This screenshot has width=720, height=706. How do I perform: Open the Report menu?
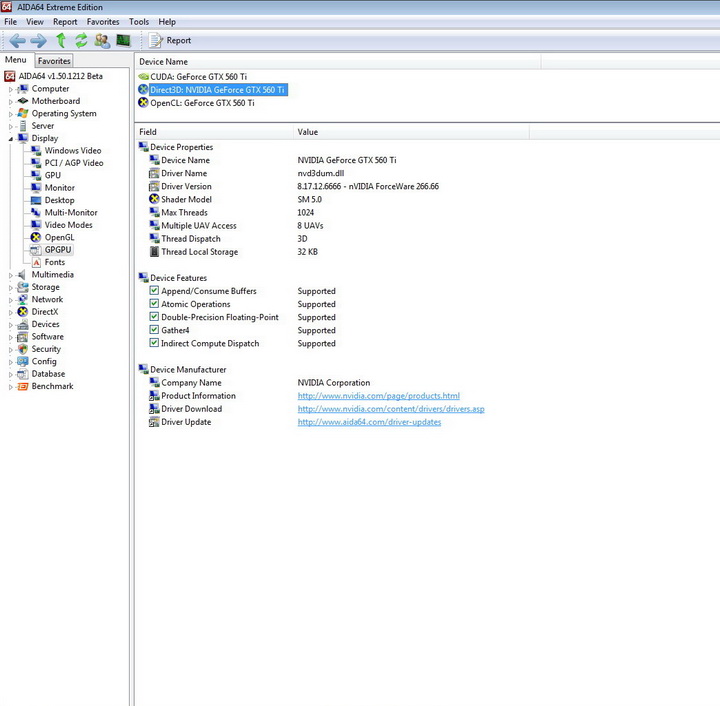click(x=65, y=22)
